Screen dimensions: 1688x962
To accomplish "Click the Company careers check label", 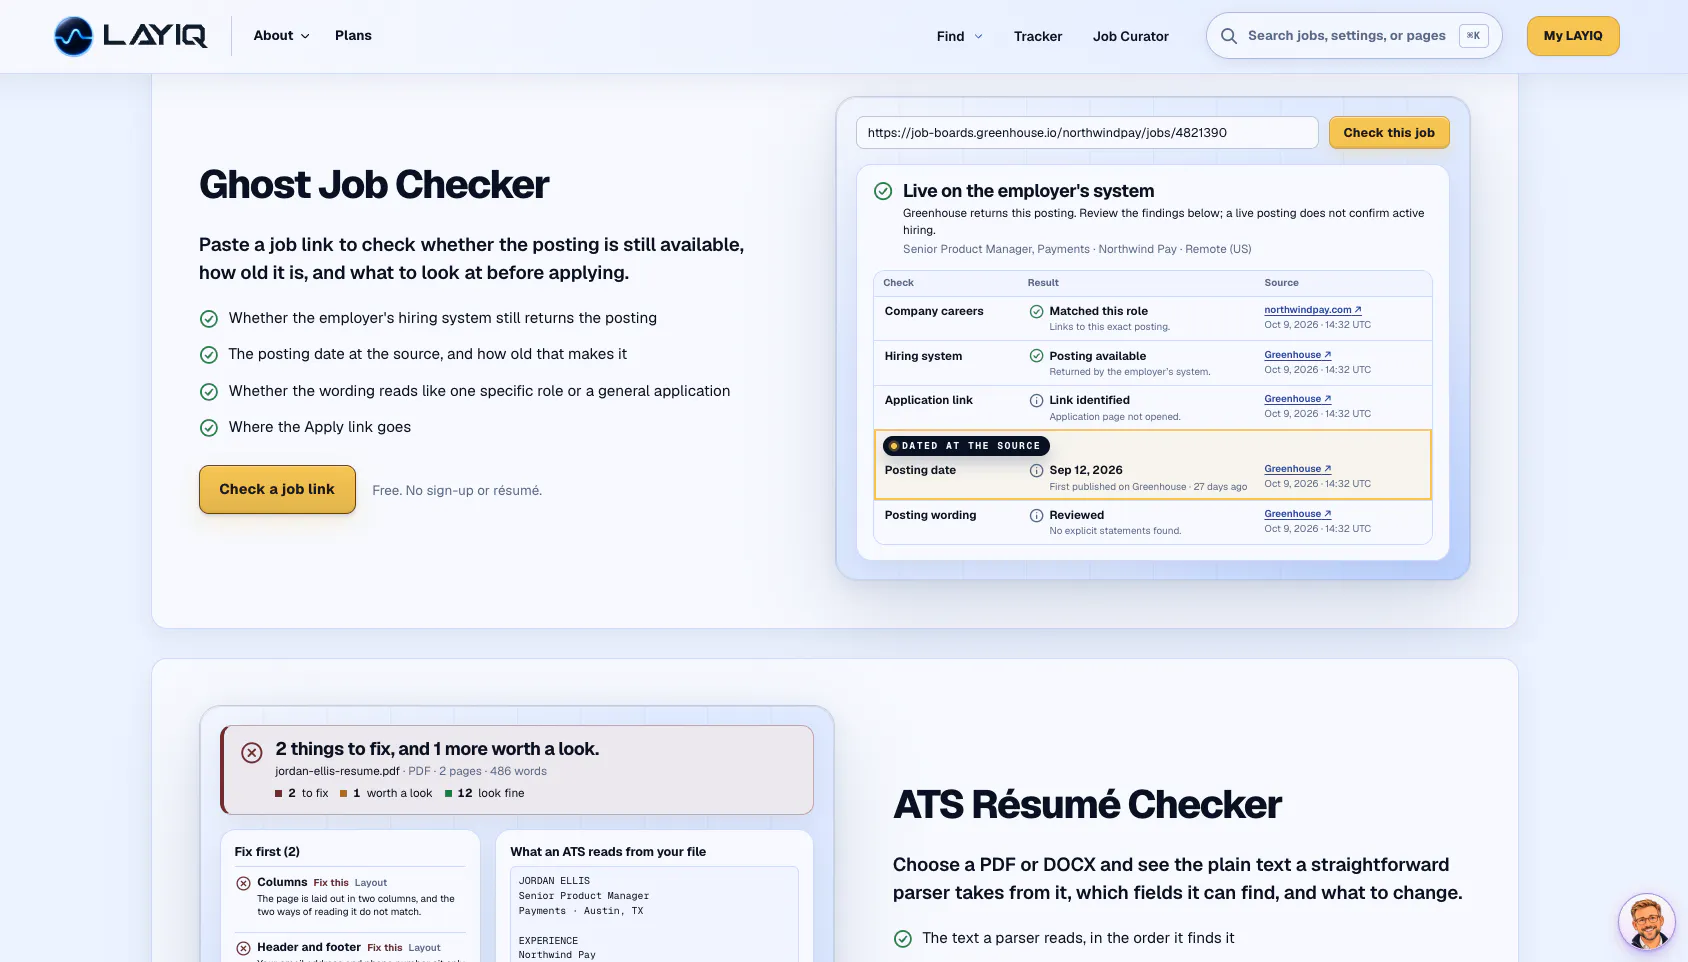I will (934, 311).
